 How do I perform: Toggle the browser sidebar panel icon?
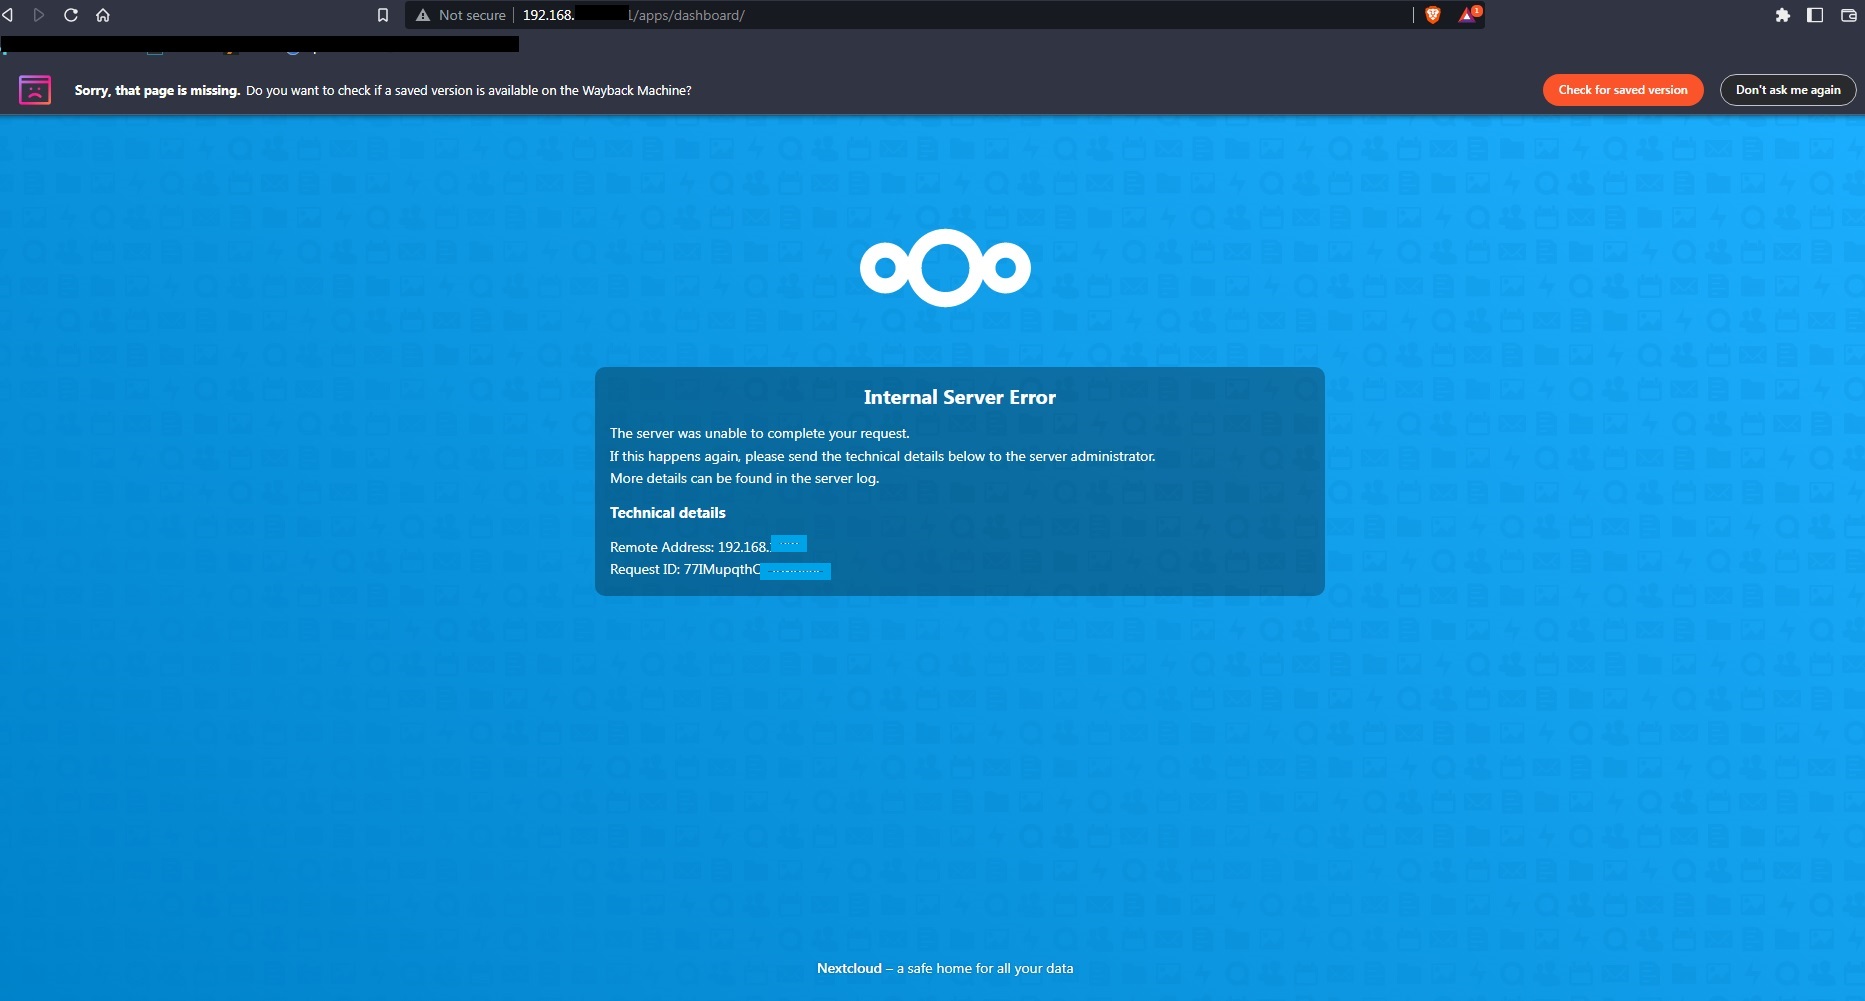(1815, 15)
